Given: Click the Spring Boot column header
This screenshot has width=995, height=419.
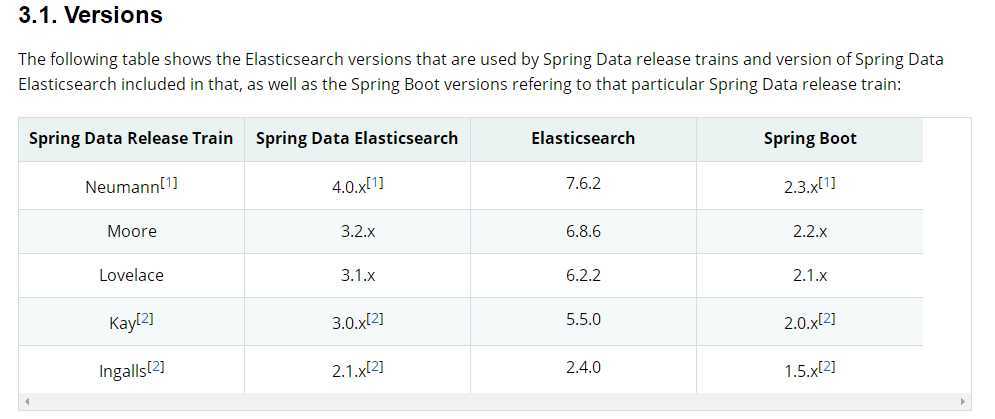Looking at the screenshot, I should click(x=810, y=139).
